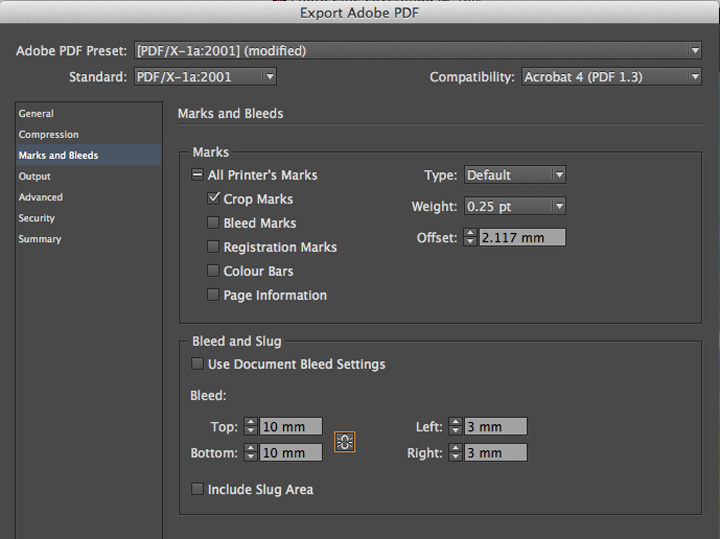Uncheck the Crop Marks checkbox
The height and width of the screenshot is (539, 720).
213,198
